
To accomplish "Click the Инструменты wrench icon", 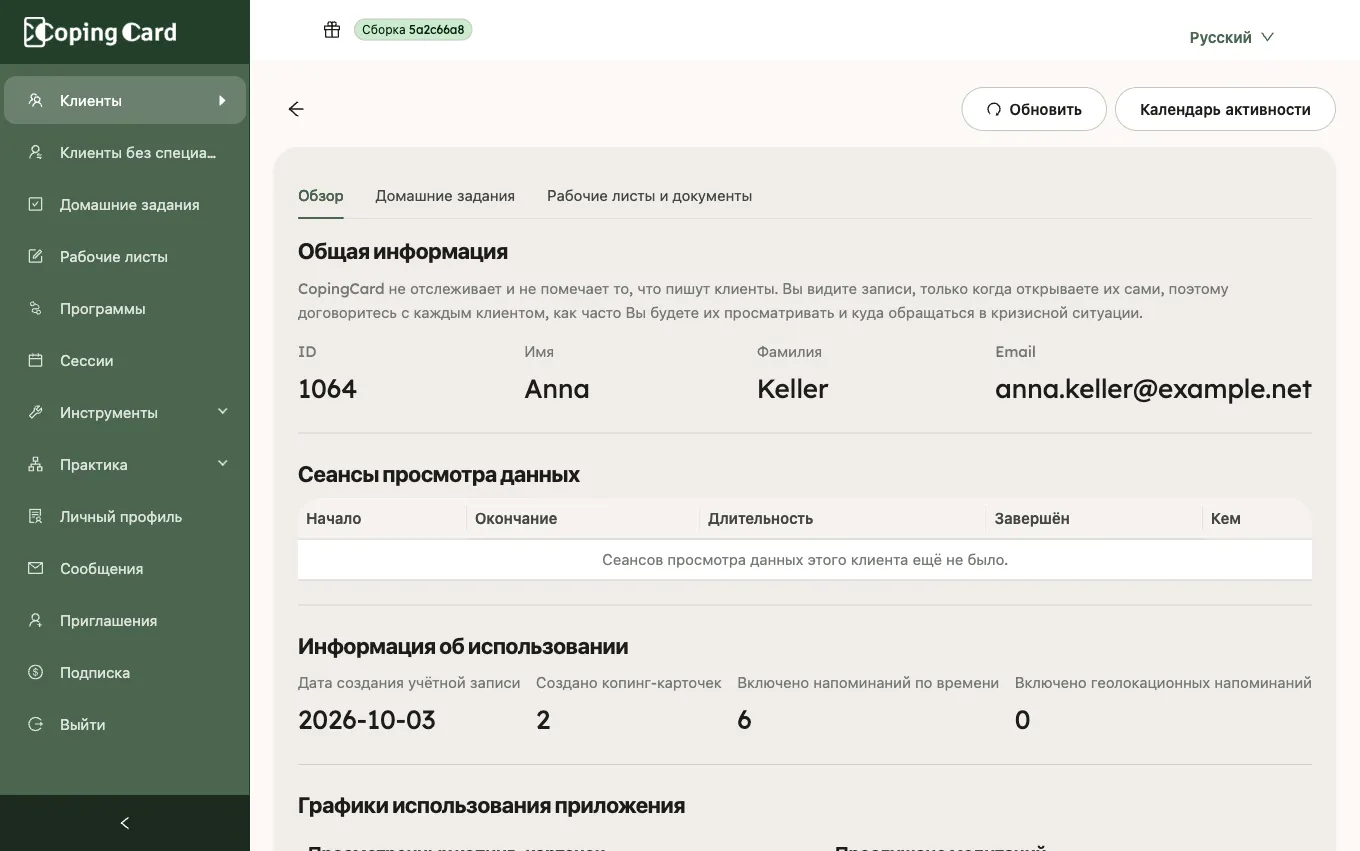I will point(36,412).
